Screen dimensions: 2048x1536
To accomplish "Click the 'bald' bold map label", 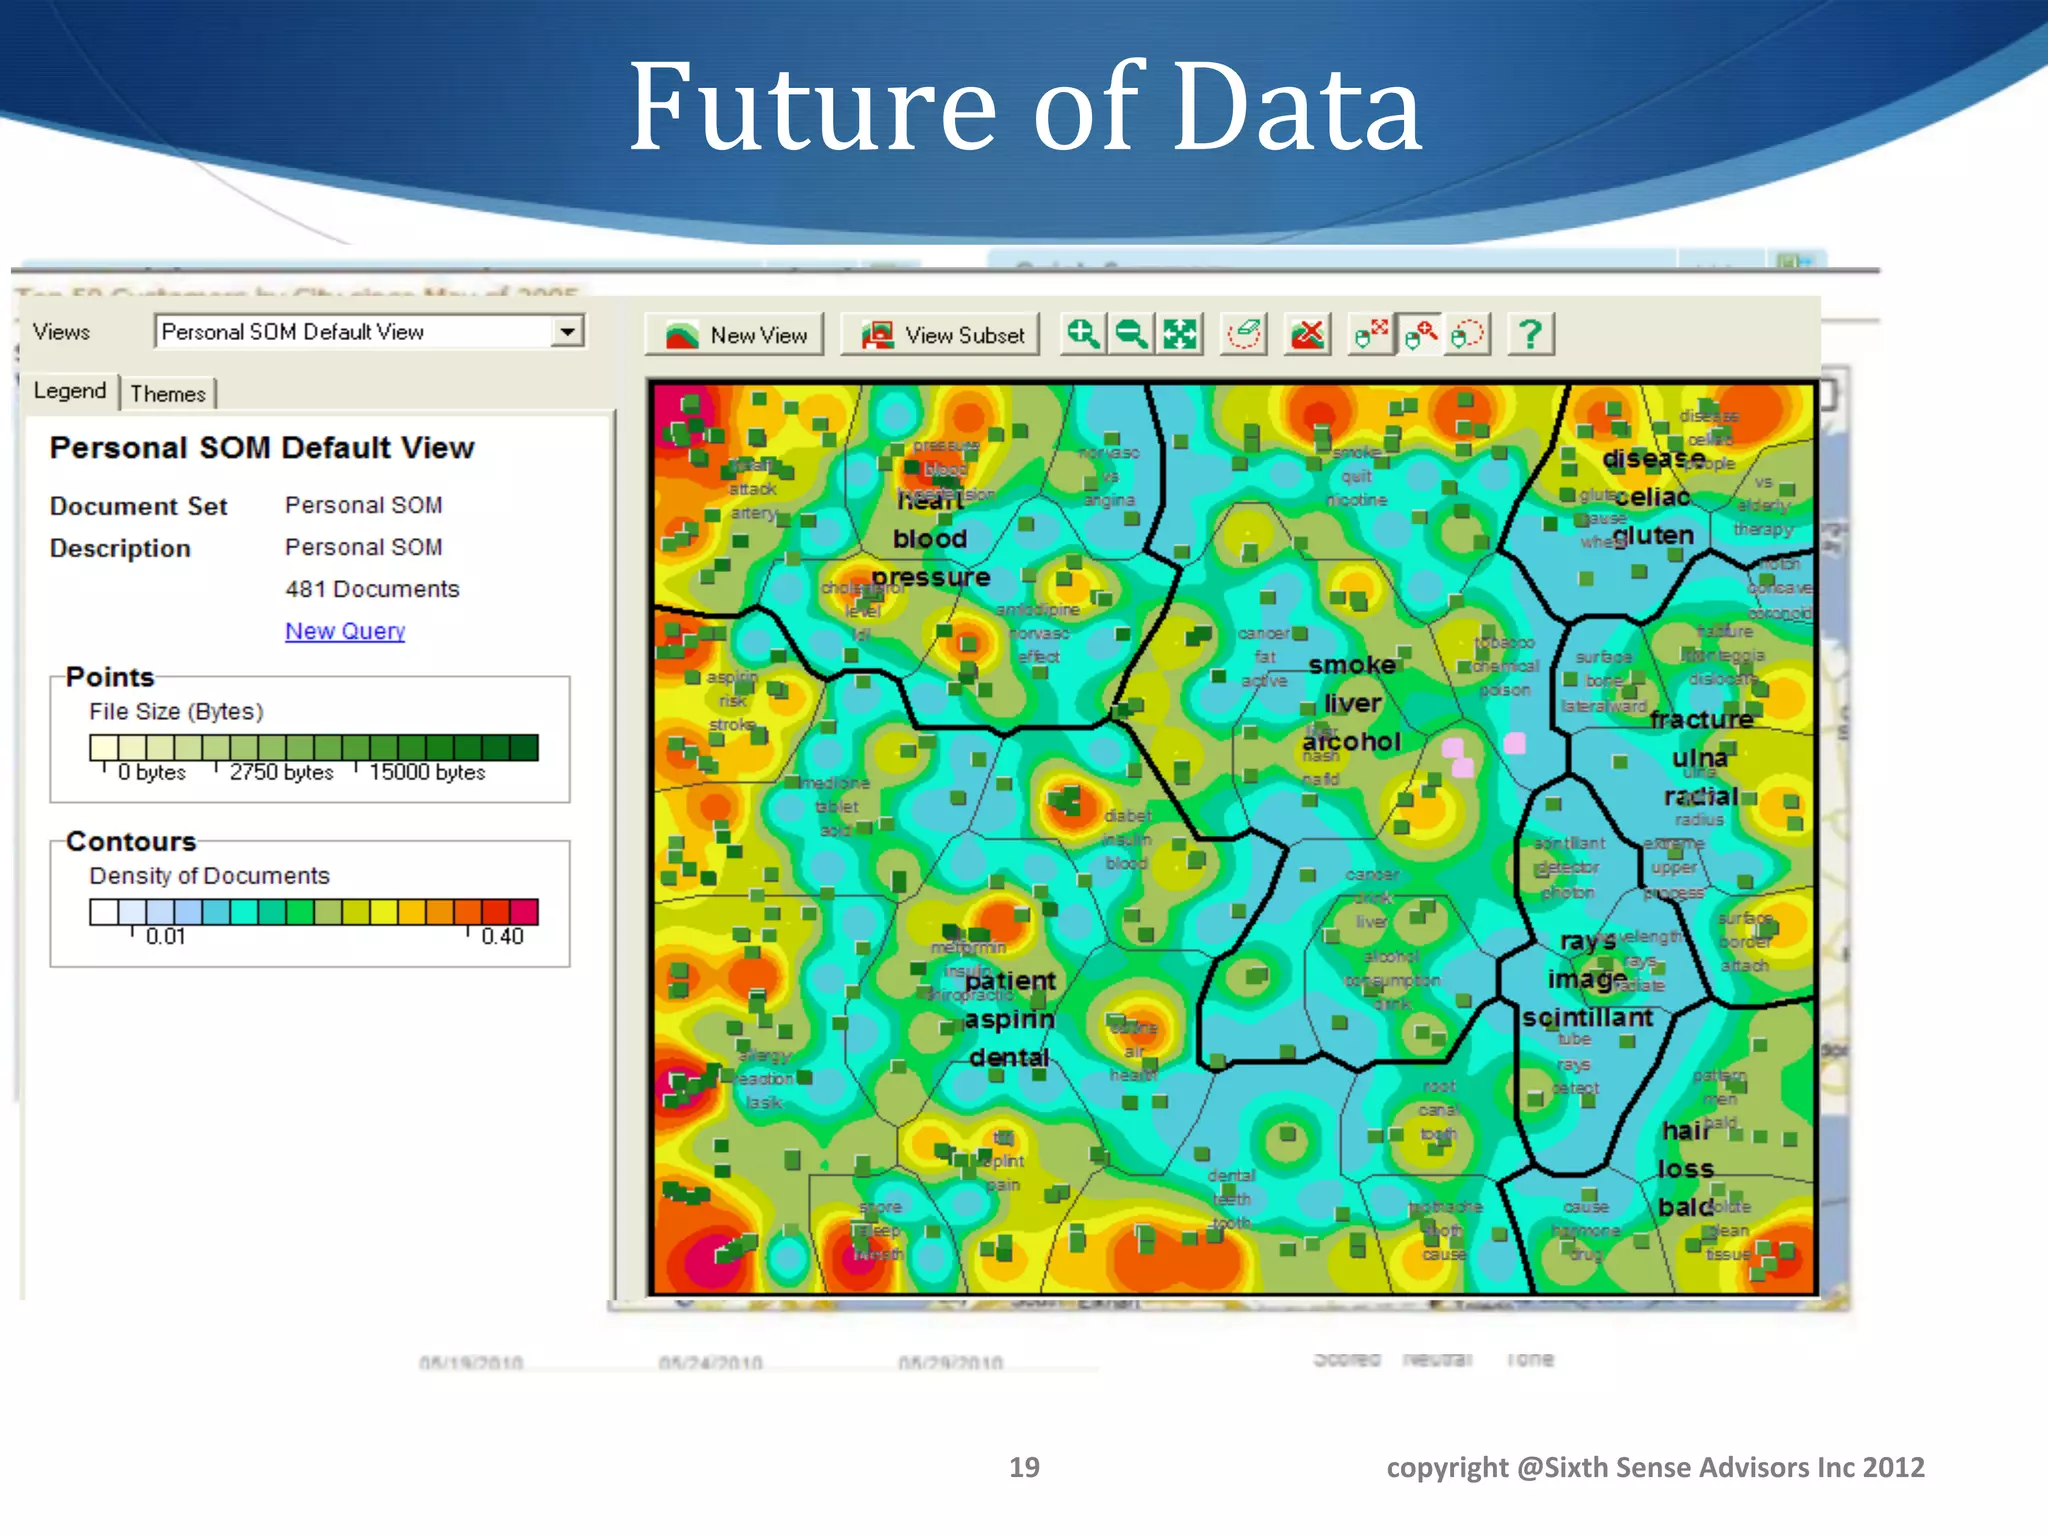I will (1686, 1207).
